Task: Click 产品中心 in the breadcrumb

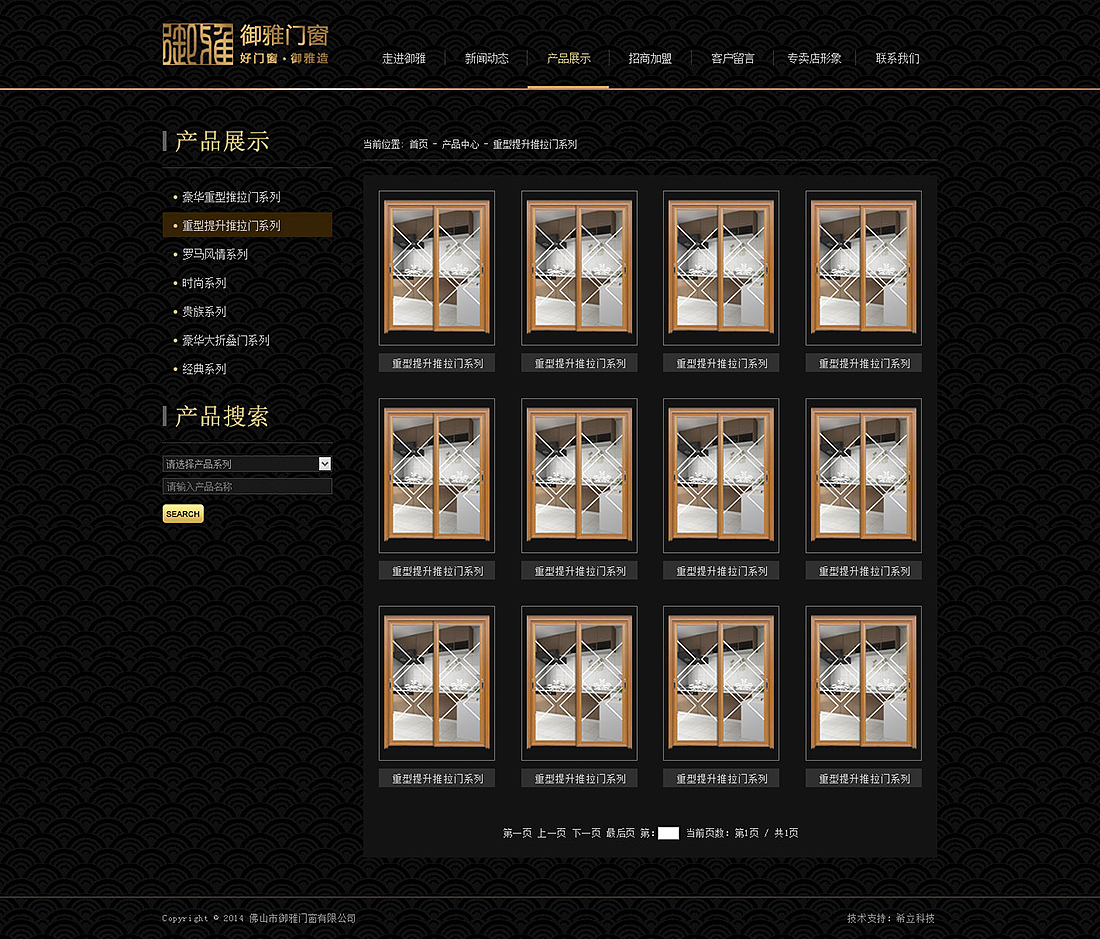Action: [460, 144]
